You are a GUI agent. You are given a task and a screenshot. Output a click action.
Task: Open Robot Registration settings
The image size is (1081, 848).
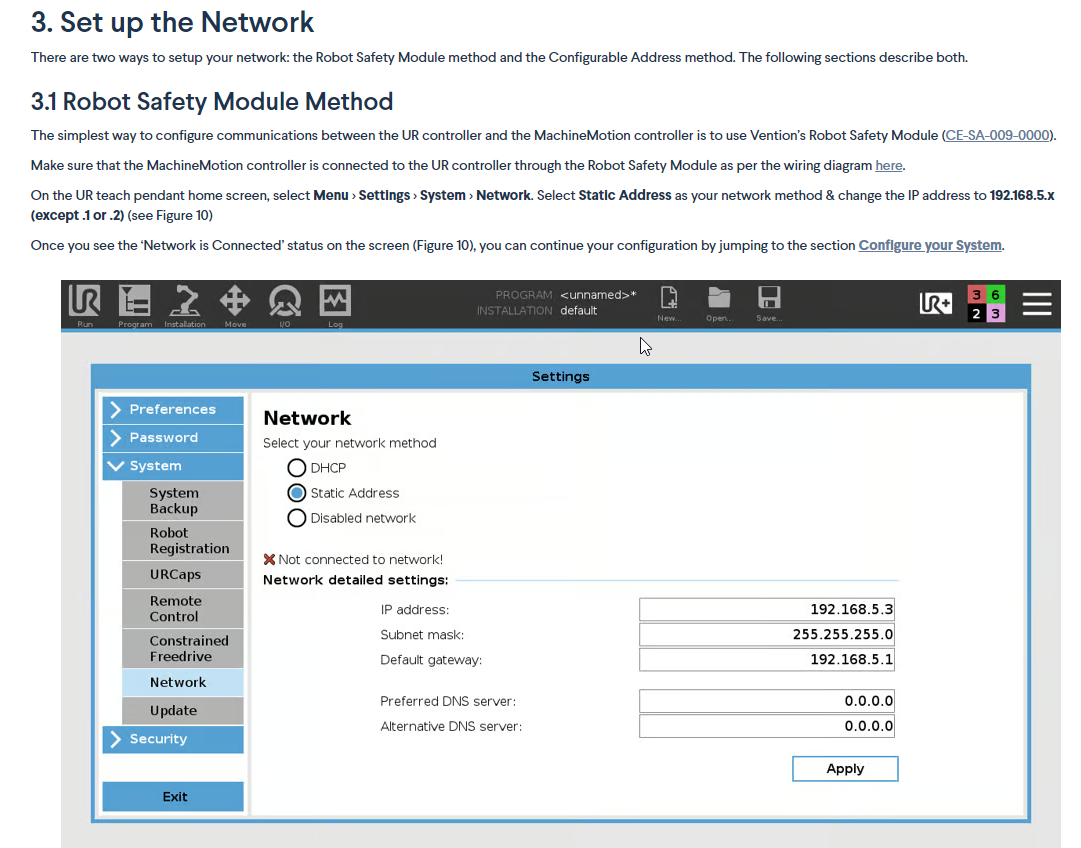(183, 541)
